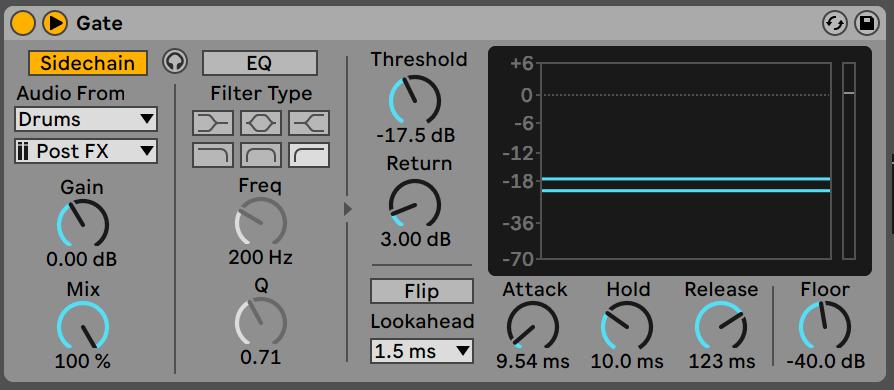
Task: Select the band-pass filter type icon
Action: click(x=261, y=155)
